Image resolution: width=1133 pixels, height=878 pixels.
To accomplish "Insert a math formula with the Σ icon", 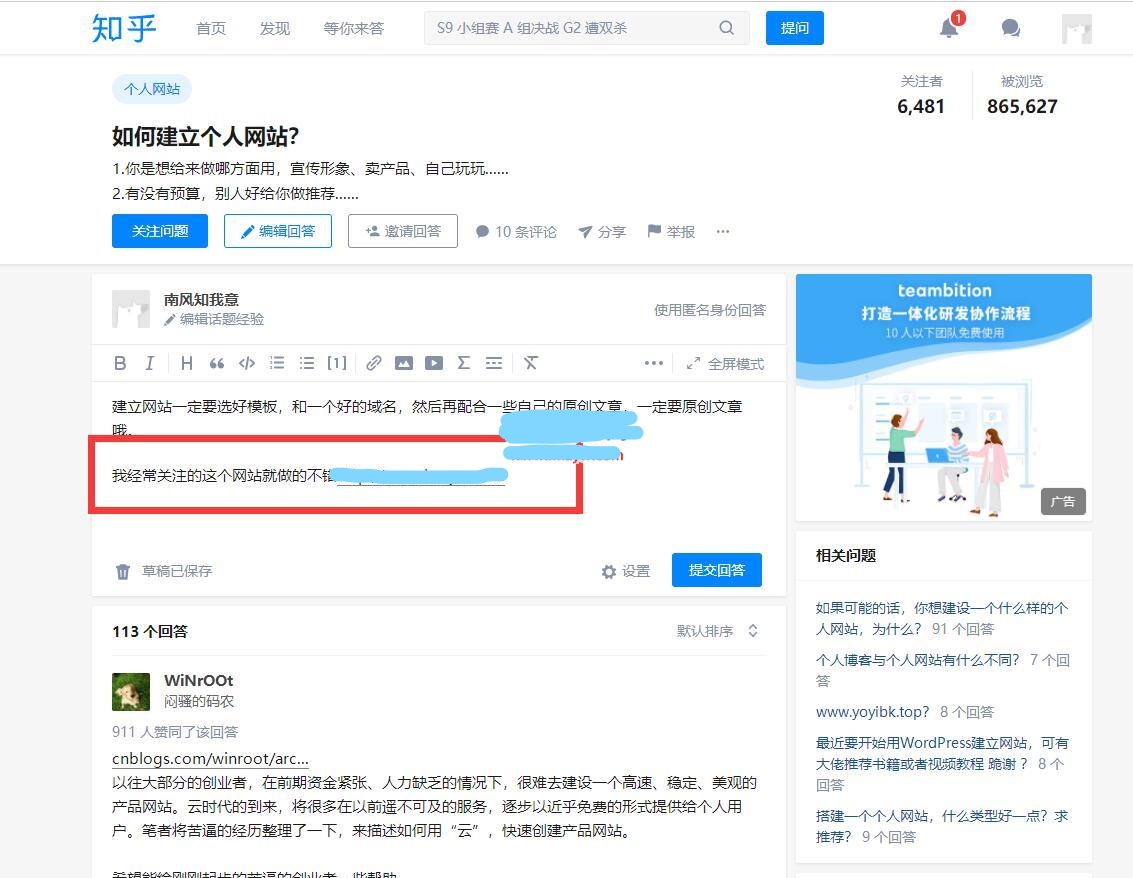I will [x=463, y=363].
